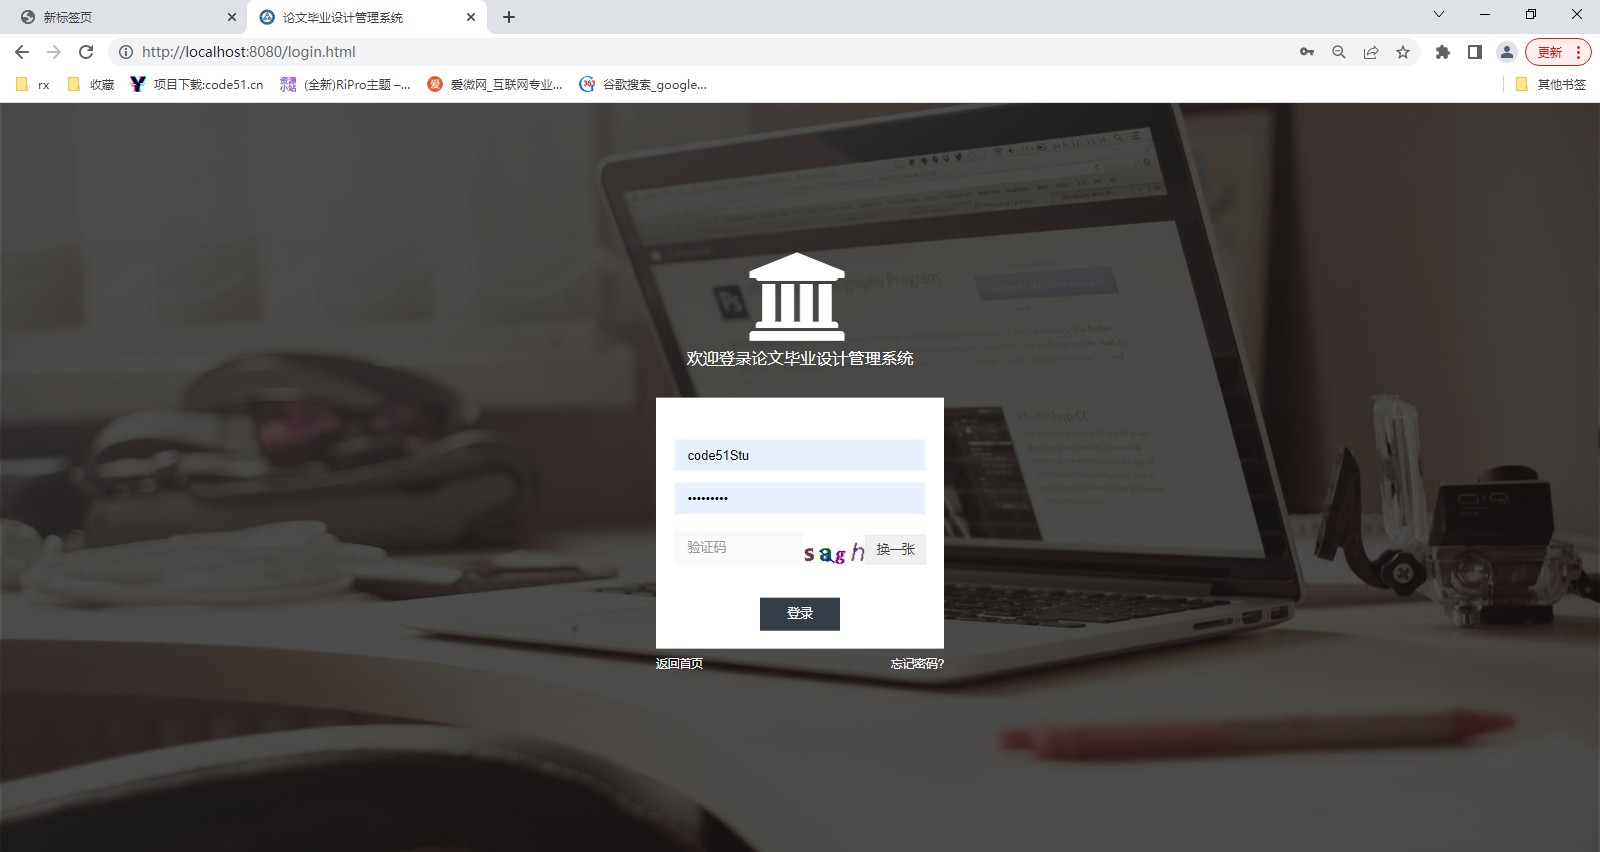This screenshot has width=1600, height=852.
Task: Open the extensions puzzle icon
Action: click(x=1443, y=52)
